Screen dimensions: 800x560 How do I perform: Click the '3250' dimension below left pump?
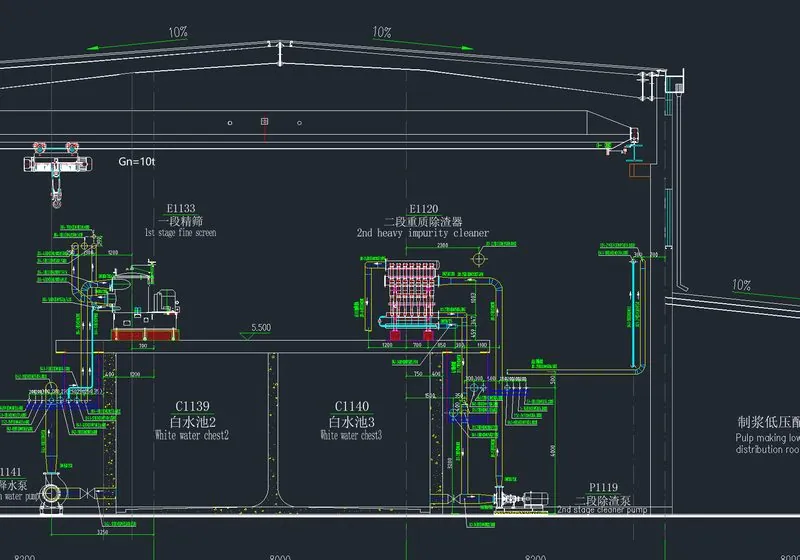[x=102, y=532]
